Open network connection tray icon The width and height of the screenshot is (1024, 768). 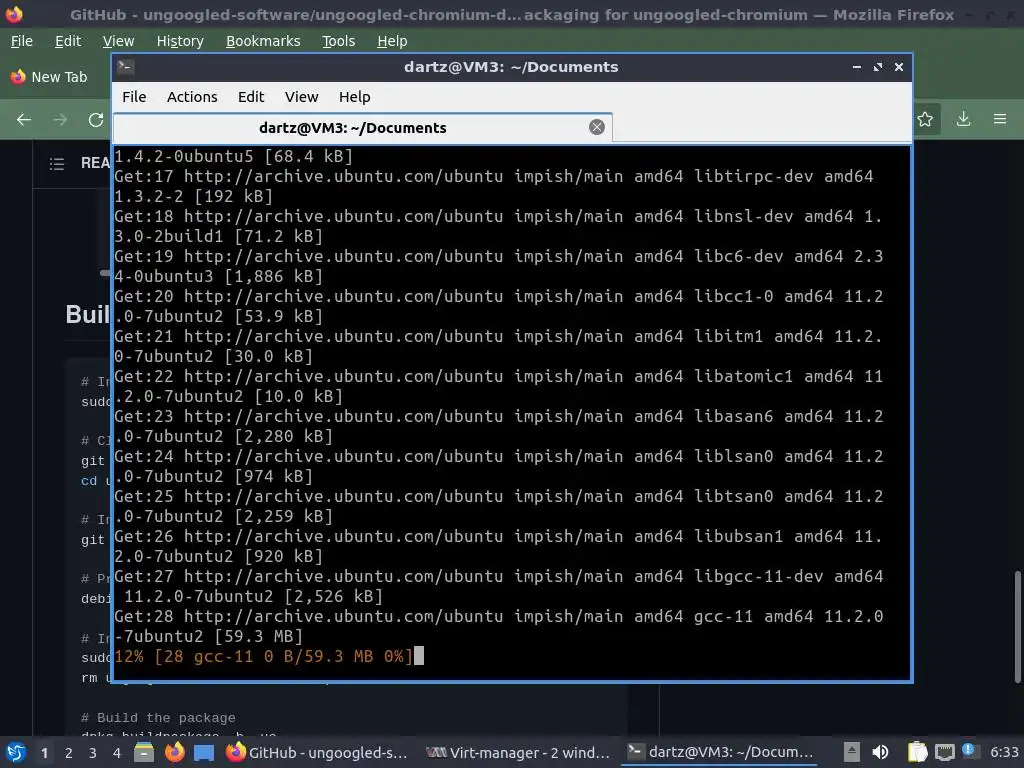(x=944, y=753)
